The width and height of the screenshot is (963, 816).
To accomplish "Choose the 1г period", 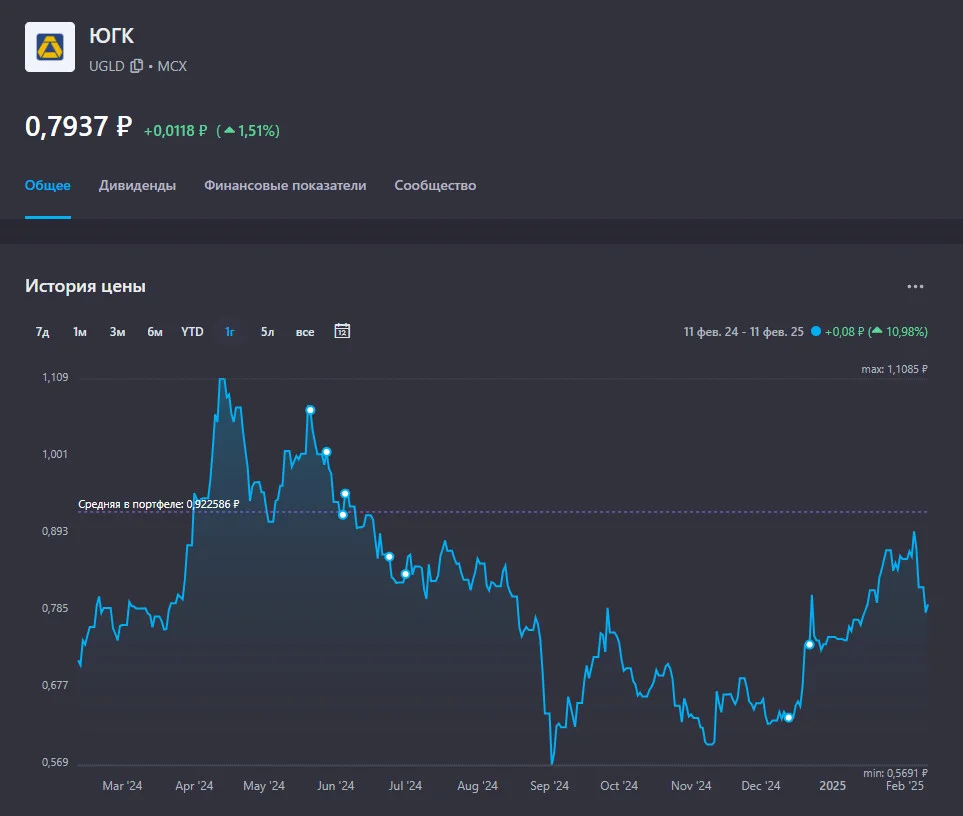I will 230,332.
